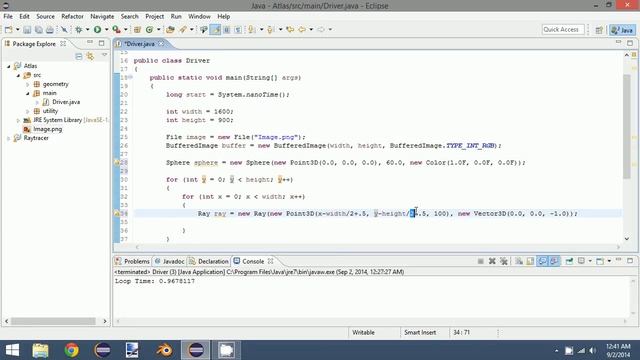
Task: Click the Open Perspective icon
Action: tap(599, 30)
